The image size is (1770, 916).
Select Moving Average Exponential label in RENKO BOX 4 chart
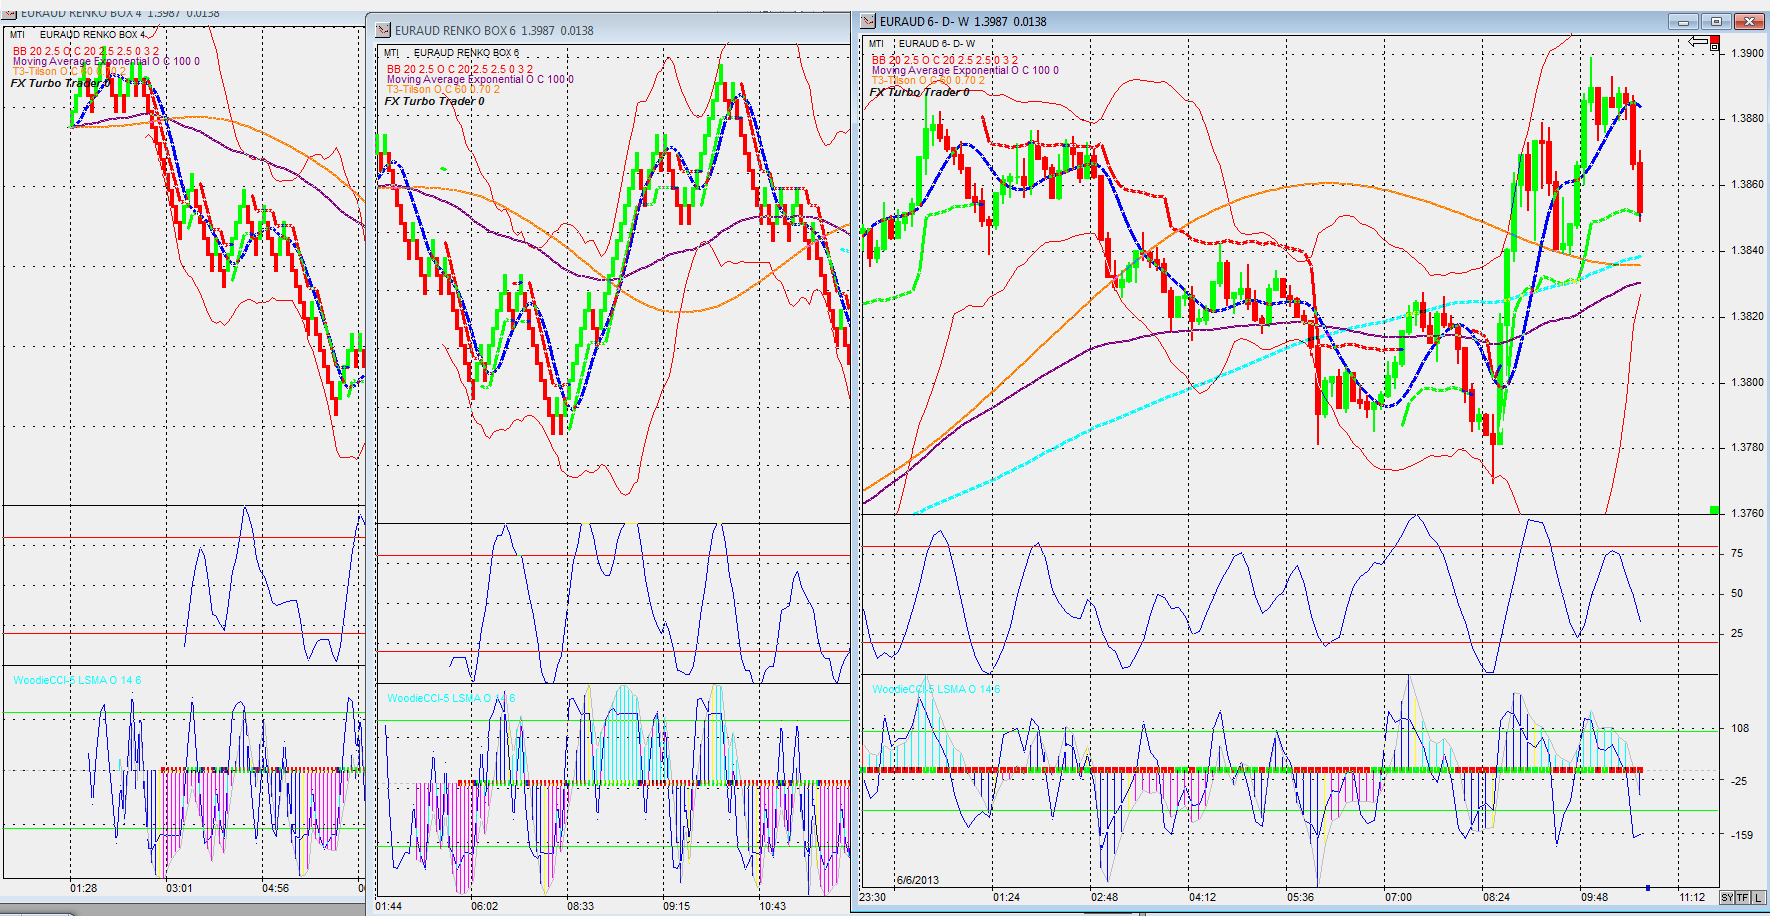click(106, 62)
